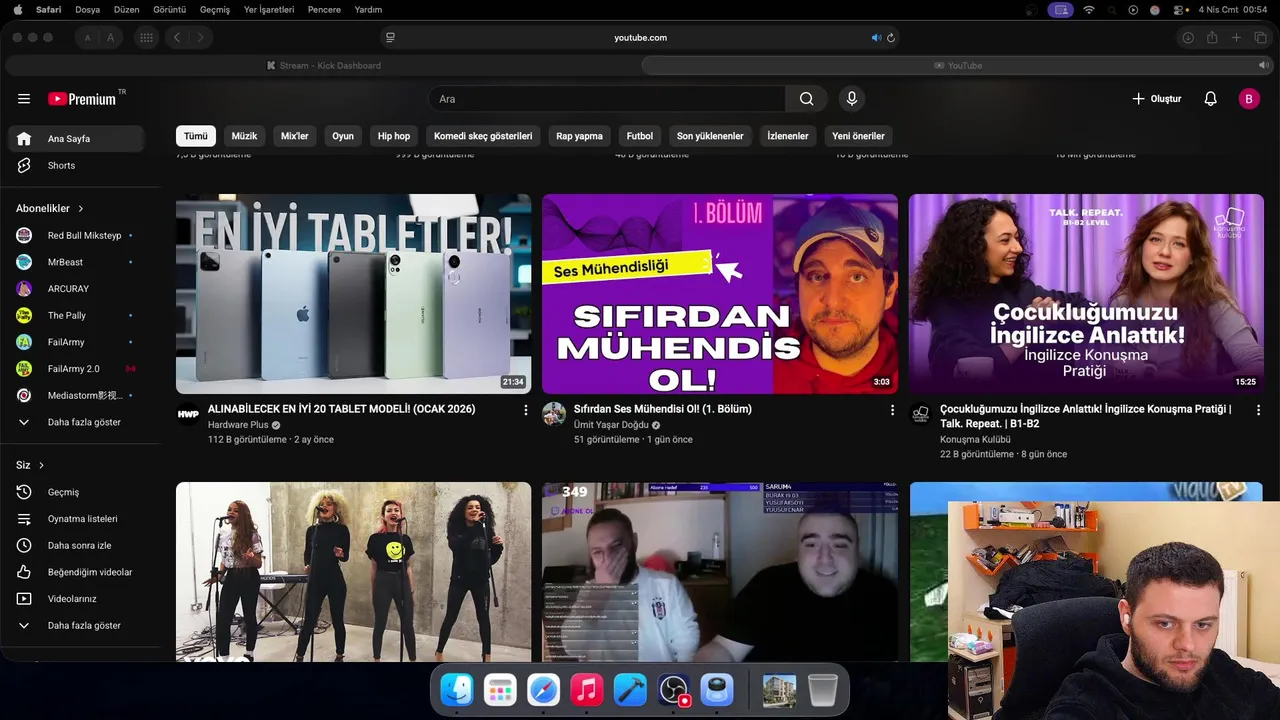Open the account avatar menu
Viewport: 1280px width, 720px height.
coord(1249,99)
